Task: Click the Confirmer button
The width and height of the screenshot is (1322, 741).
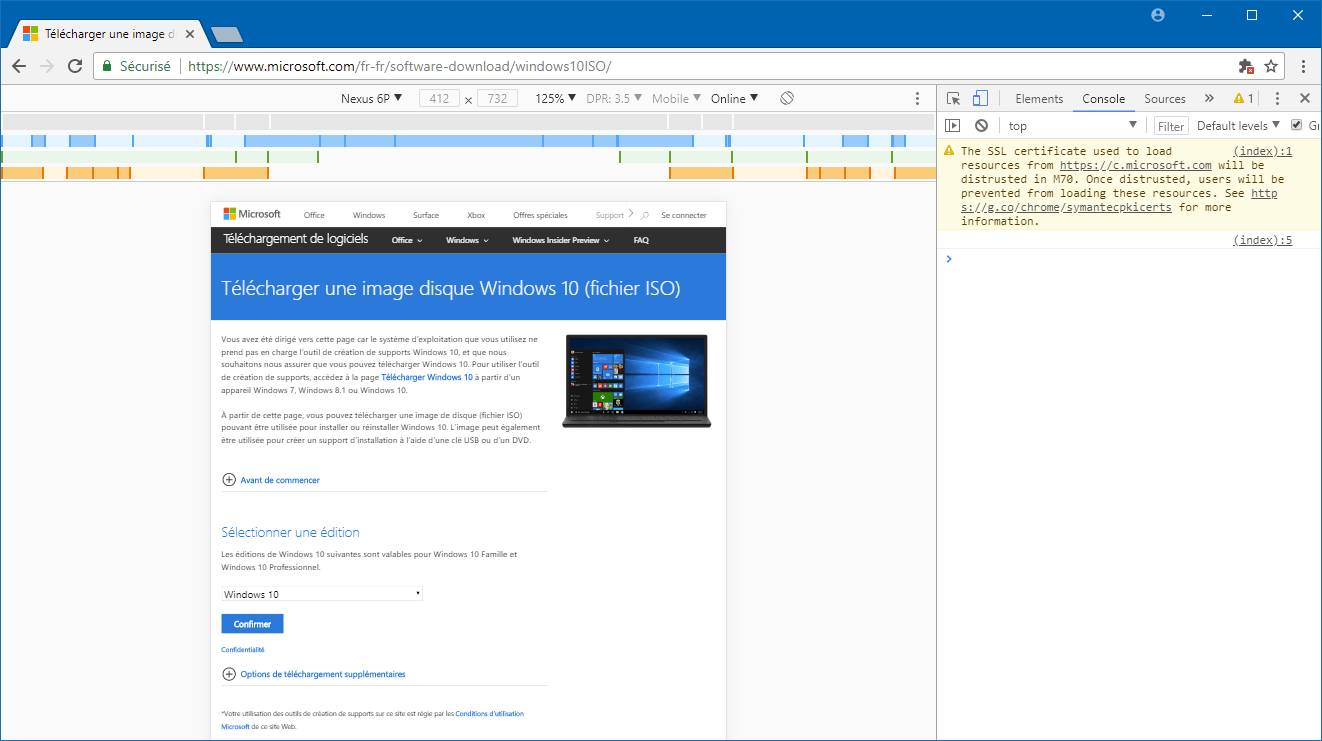Action: tap(252, 624)
